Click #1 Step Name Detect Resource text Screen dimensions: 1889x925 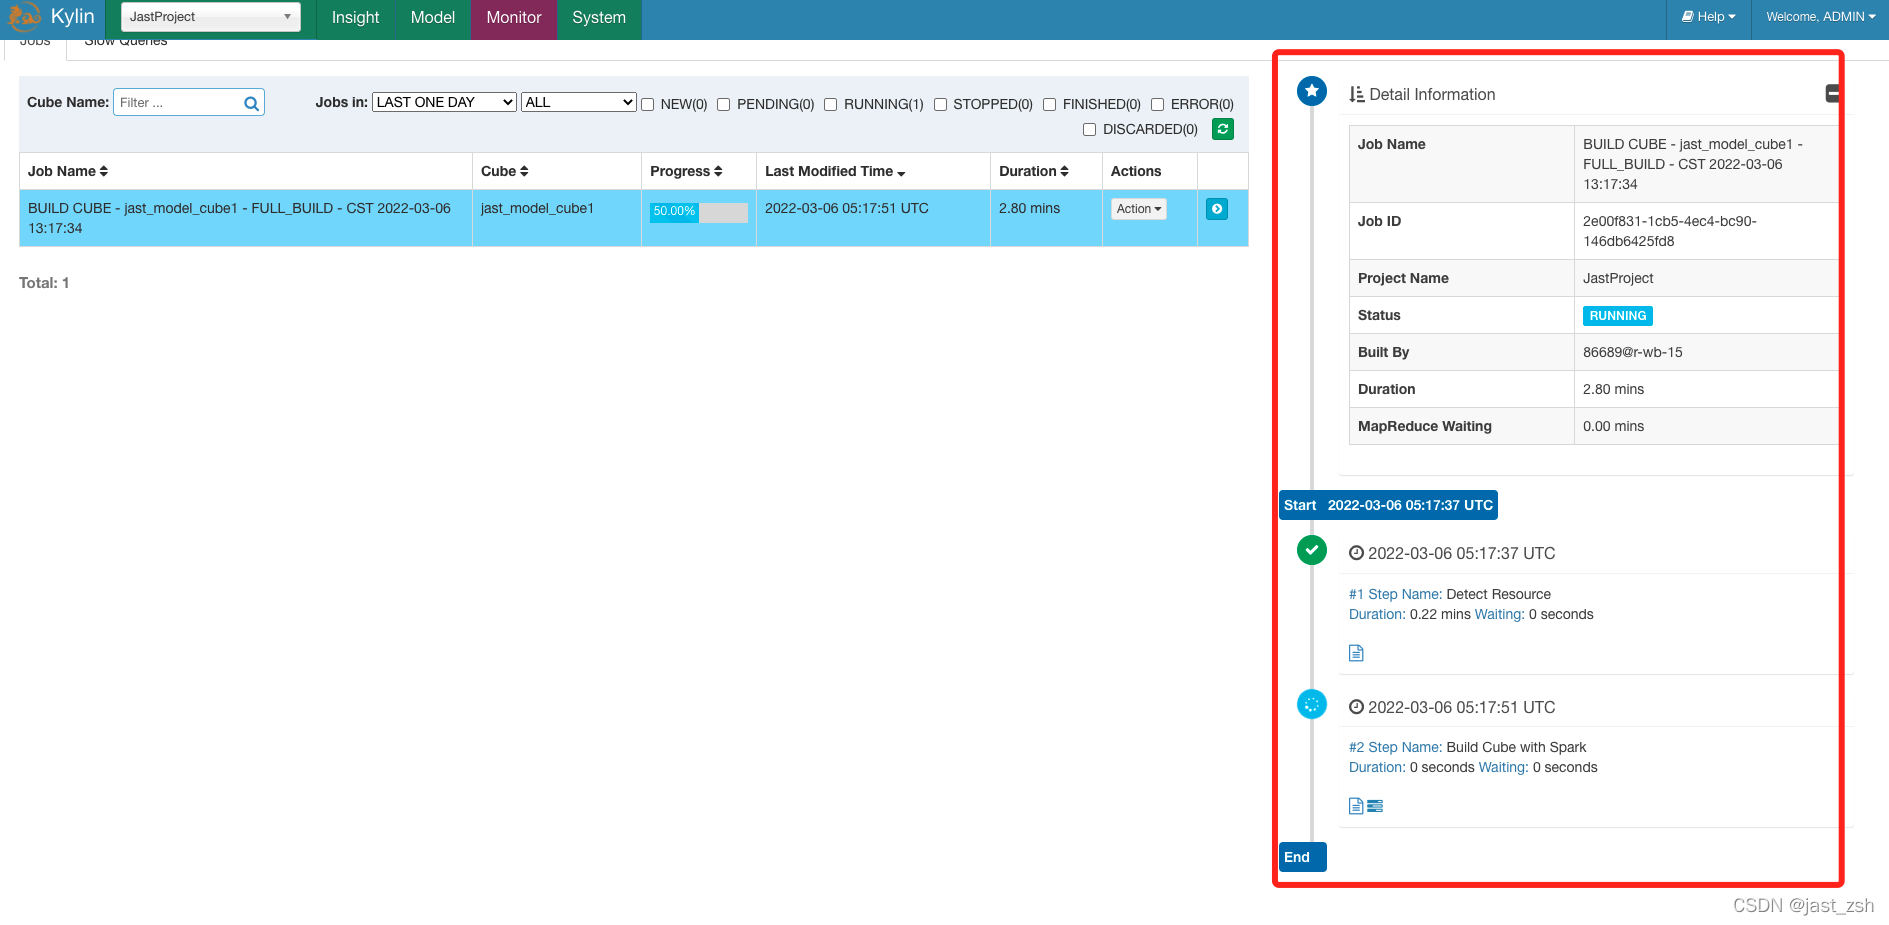coord(1450,594)
